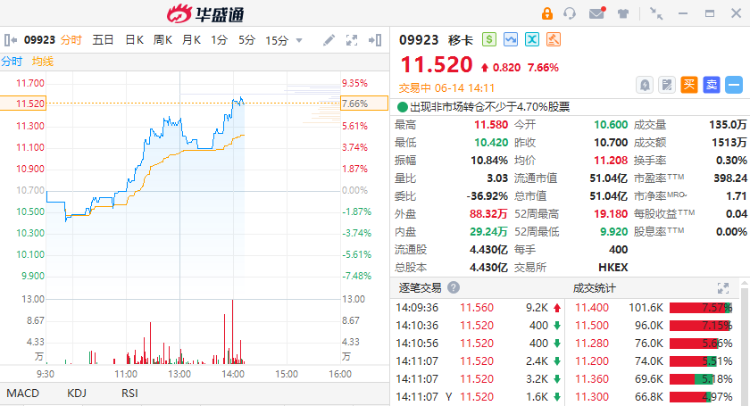Switch to 日K chart

click(x=134, y=40)
